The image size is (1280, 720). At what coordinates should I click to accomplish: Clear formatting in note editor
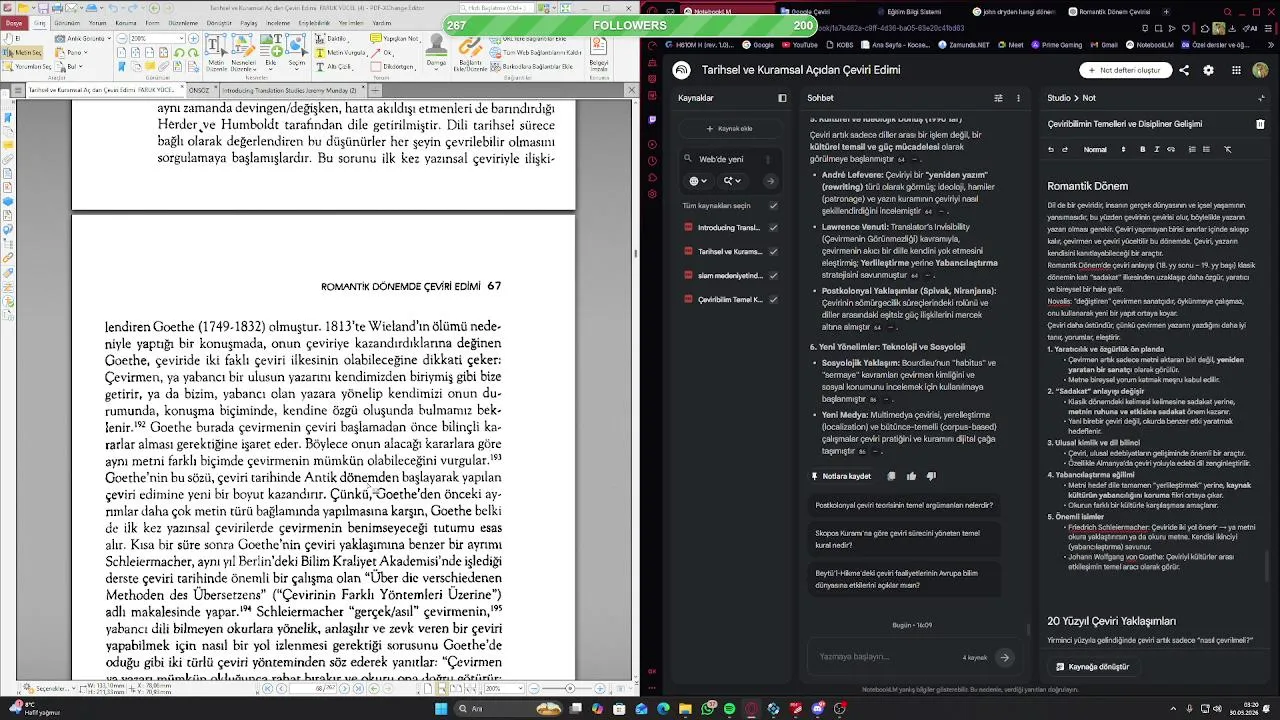pyautogui.click(x=1228, y=149)
